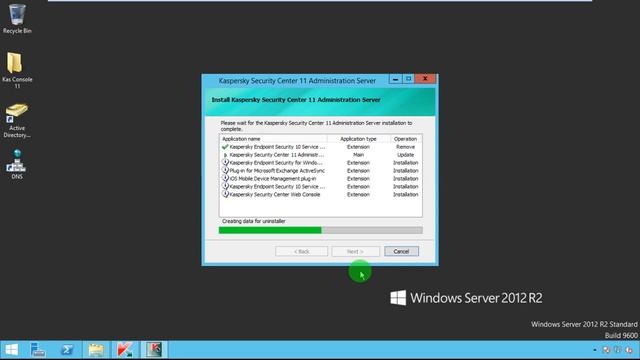
Task: Minimize the Kaspersky installer window
Action: 395,79
